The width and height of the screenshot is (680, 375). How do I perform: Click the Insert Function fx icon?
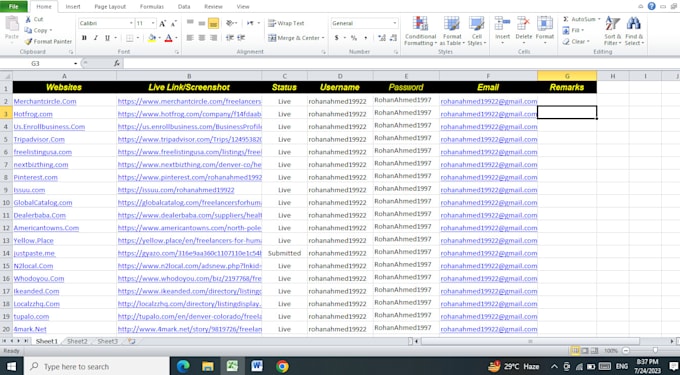tap(117, 63)
